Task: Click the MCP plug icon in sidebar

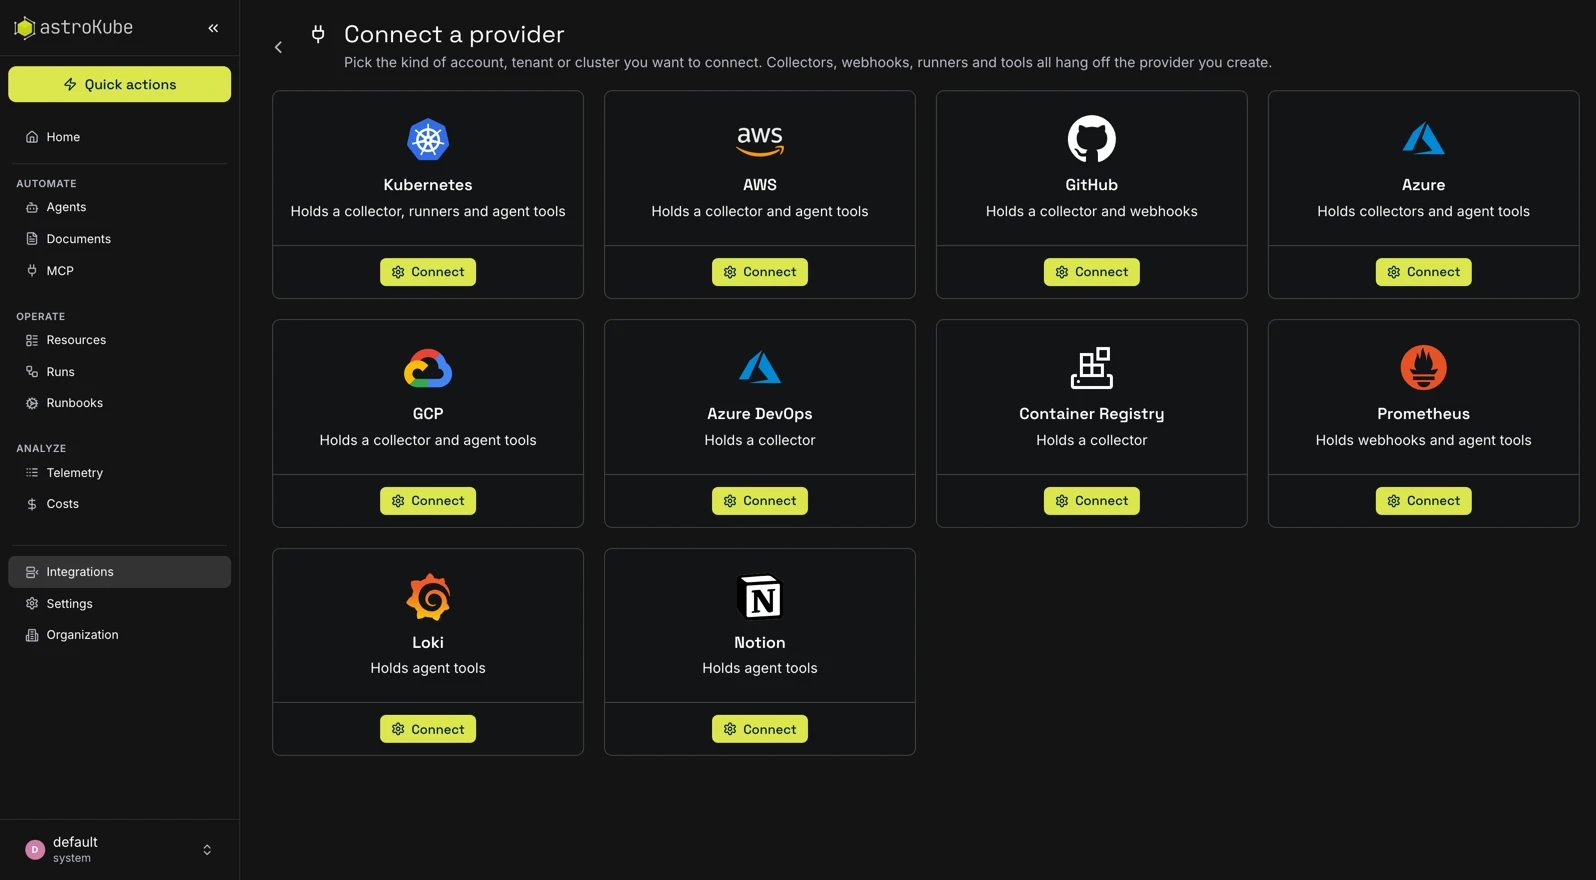Action: [x=32, y=271]
